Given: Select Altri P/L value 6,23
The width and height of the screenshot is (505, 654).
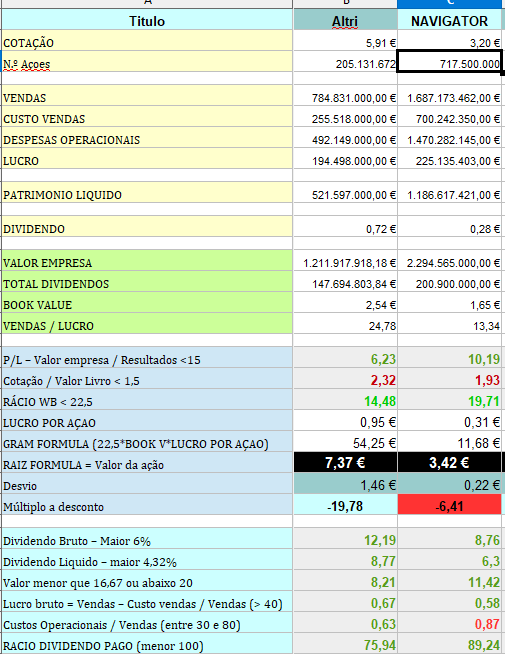Looking at the screenshot, I should pyautogui.click(x=345, y=359).
